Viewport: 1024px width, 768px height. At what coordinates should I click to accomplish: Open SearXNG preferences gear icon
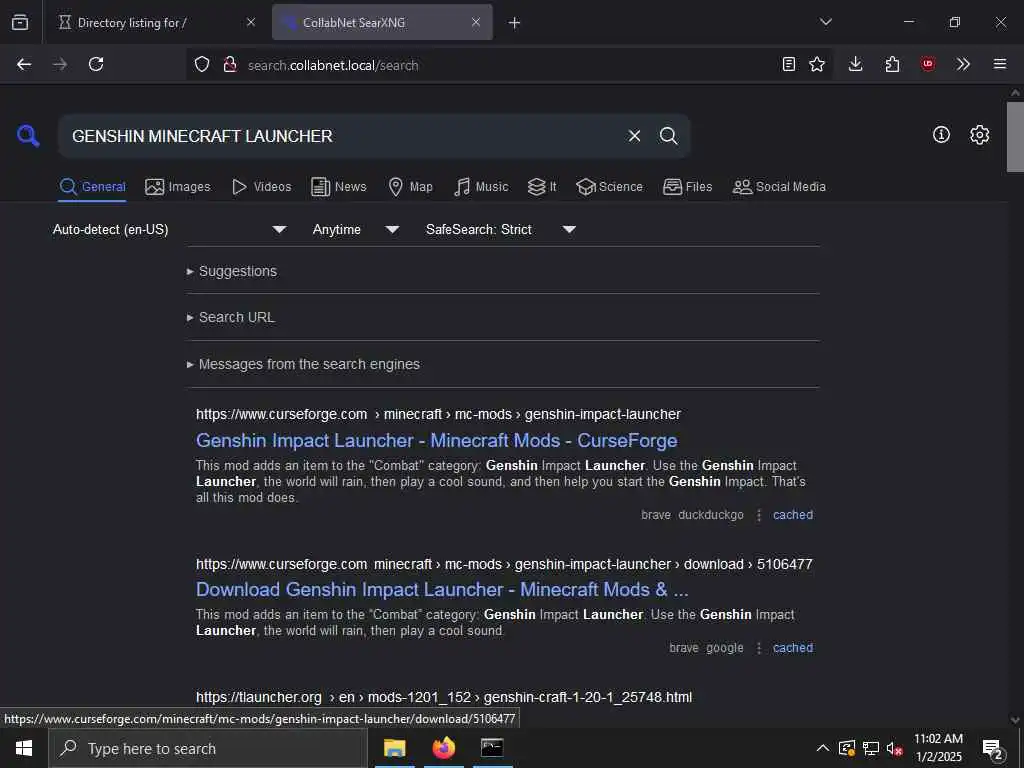click(980, 135)
